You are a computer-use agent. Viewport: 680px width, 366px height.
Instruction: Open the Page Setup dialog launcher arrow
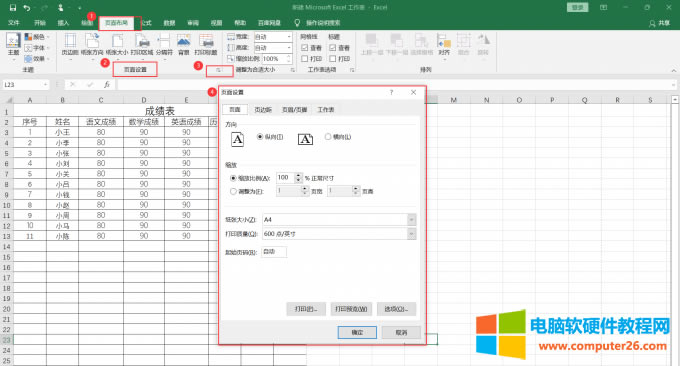pyautogui.click(x=219, y=69)
